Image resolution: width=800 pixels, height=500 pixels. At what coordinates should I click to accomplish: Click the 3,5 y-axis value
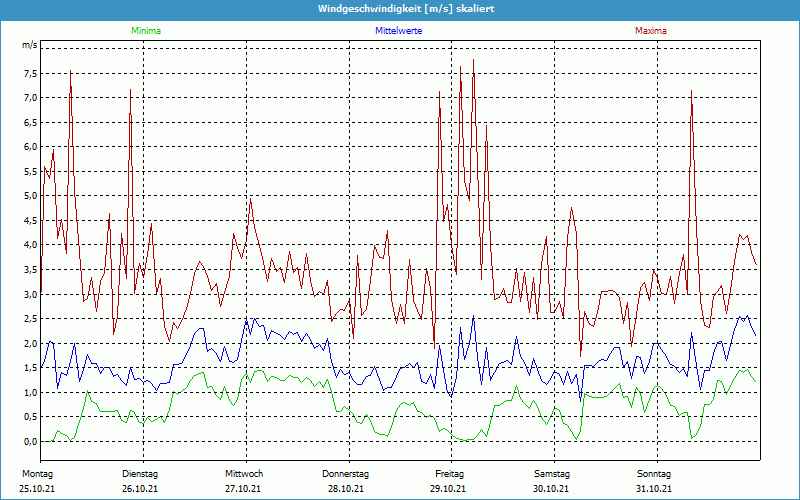(31, 270)
